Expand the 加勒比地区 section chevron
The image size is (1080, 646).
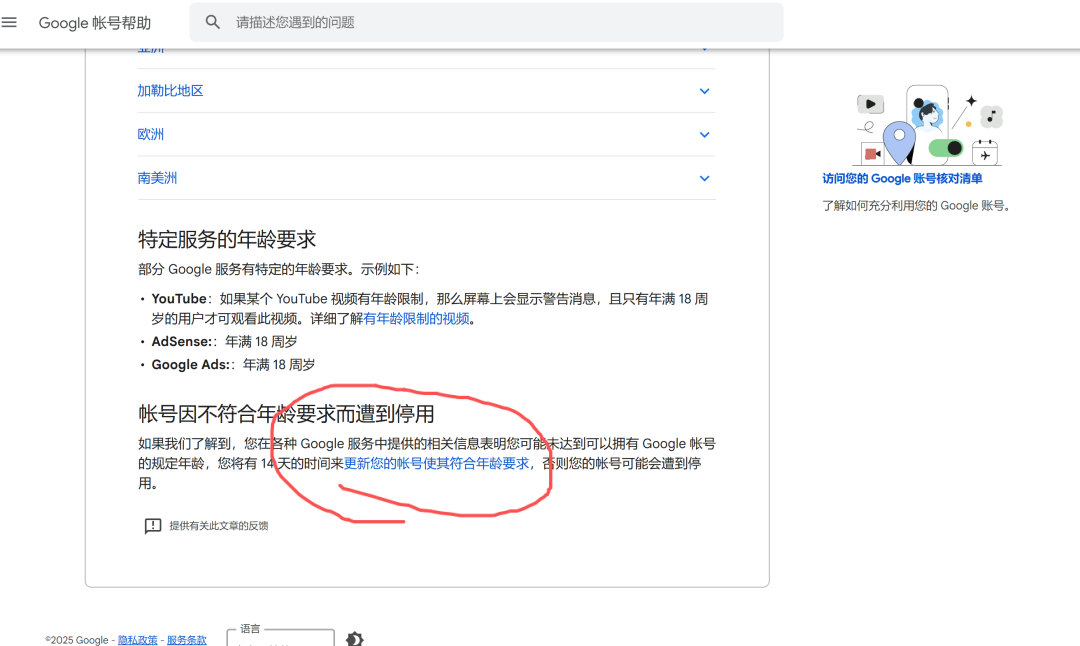click(704, 90)
